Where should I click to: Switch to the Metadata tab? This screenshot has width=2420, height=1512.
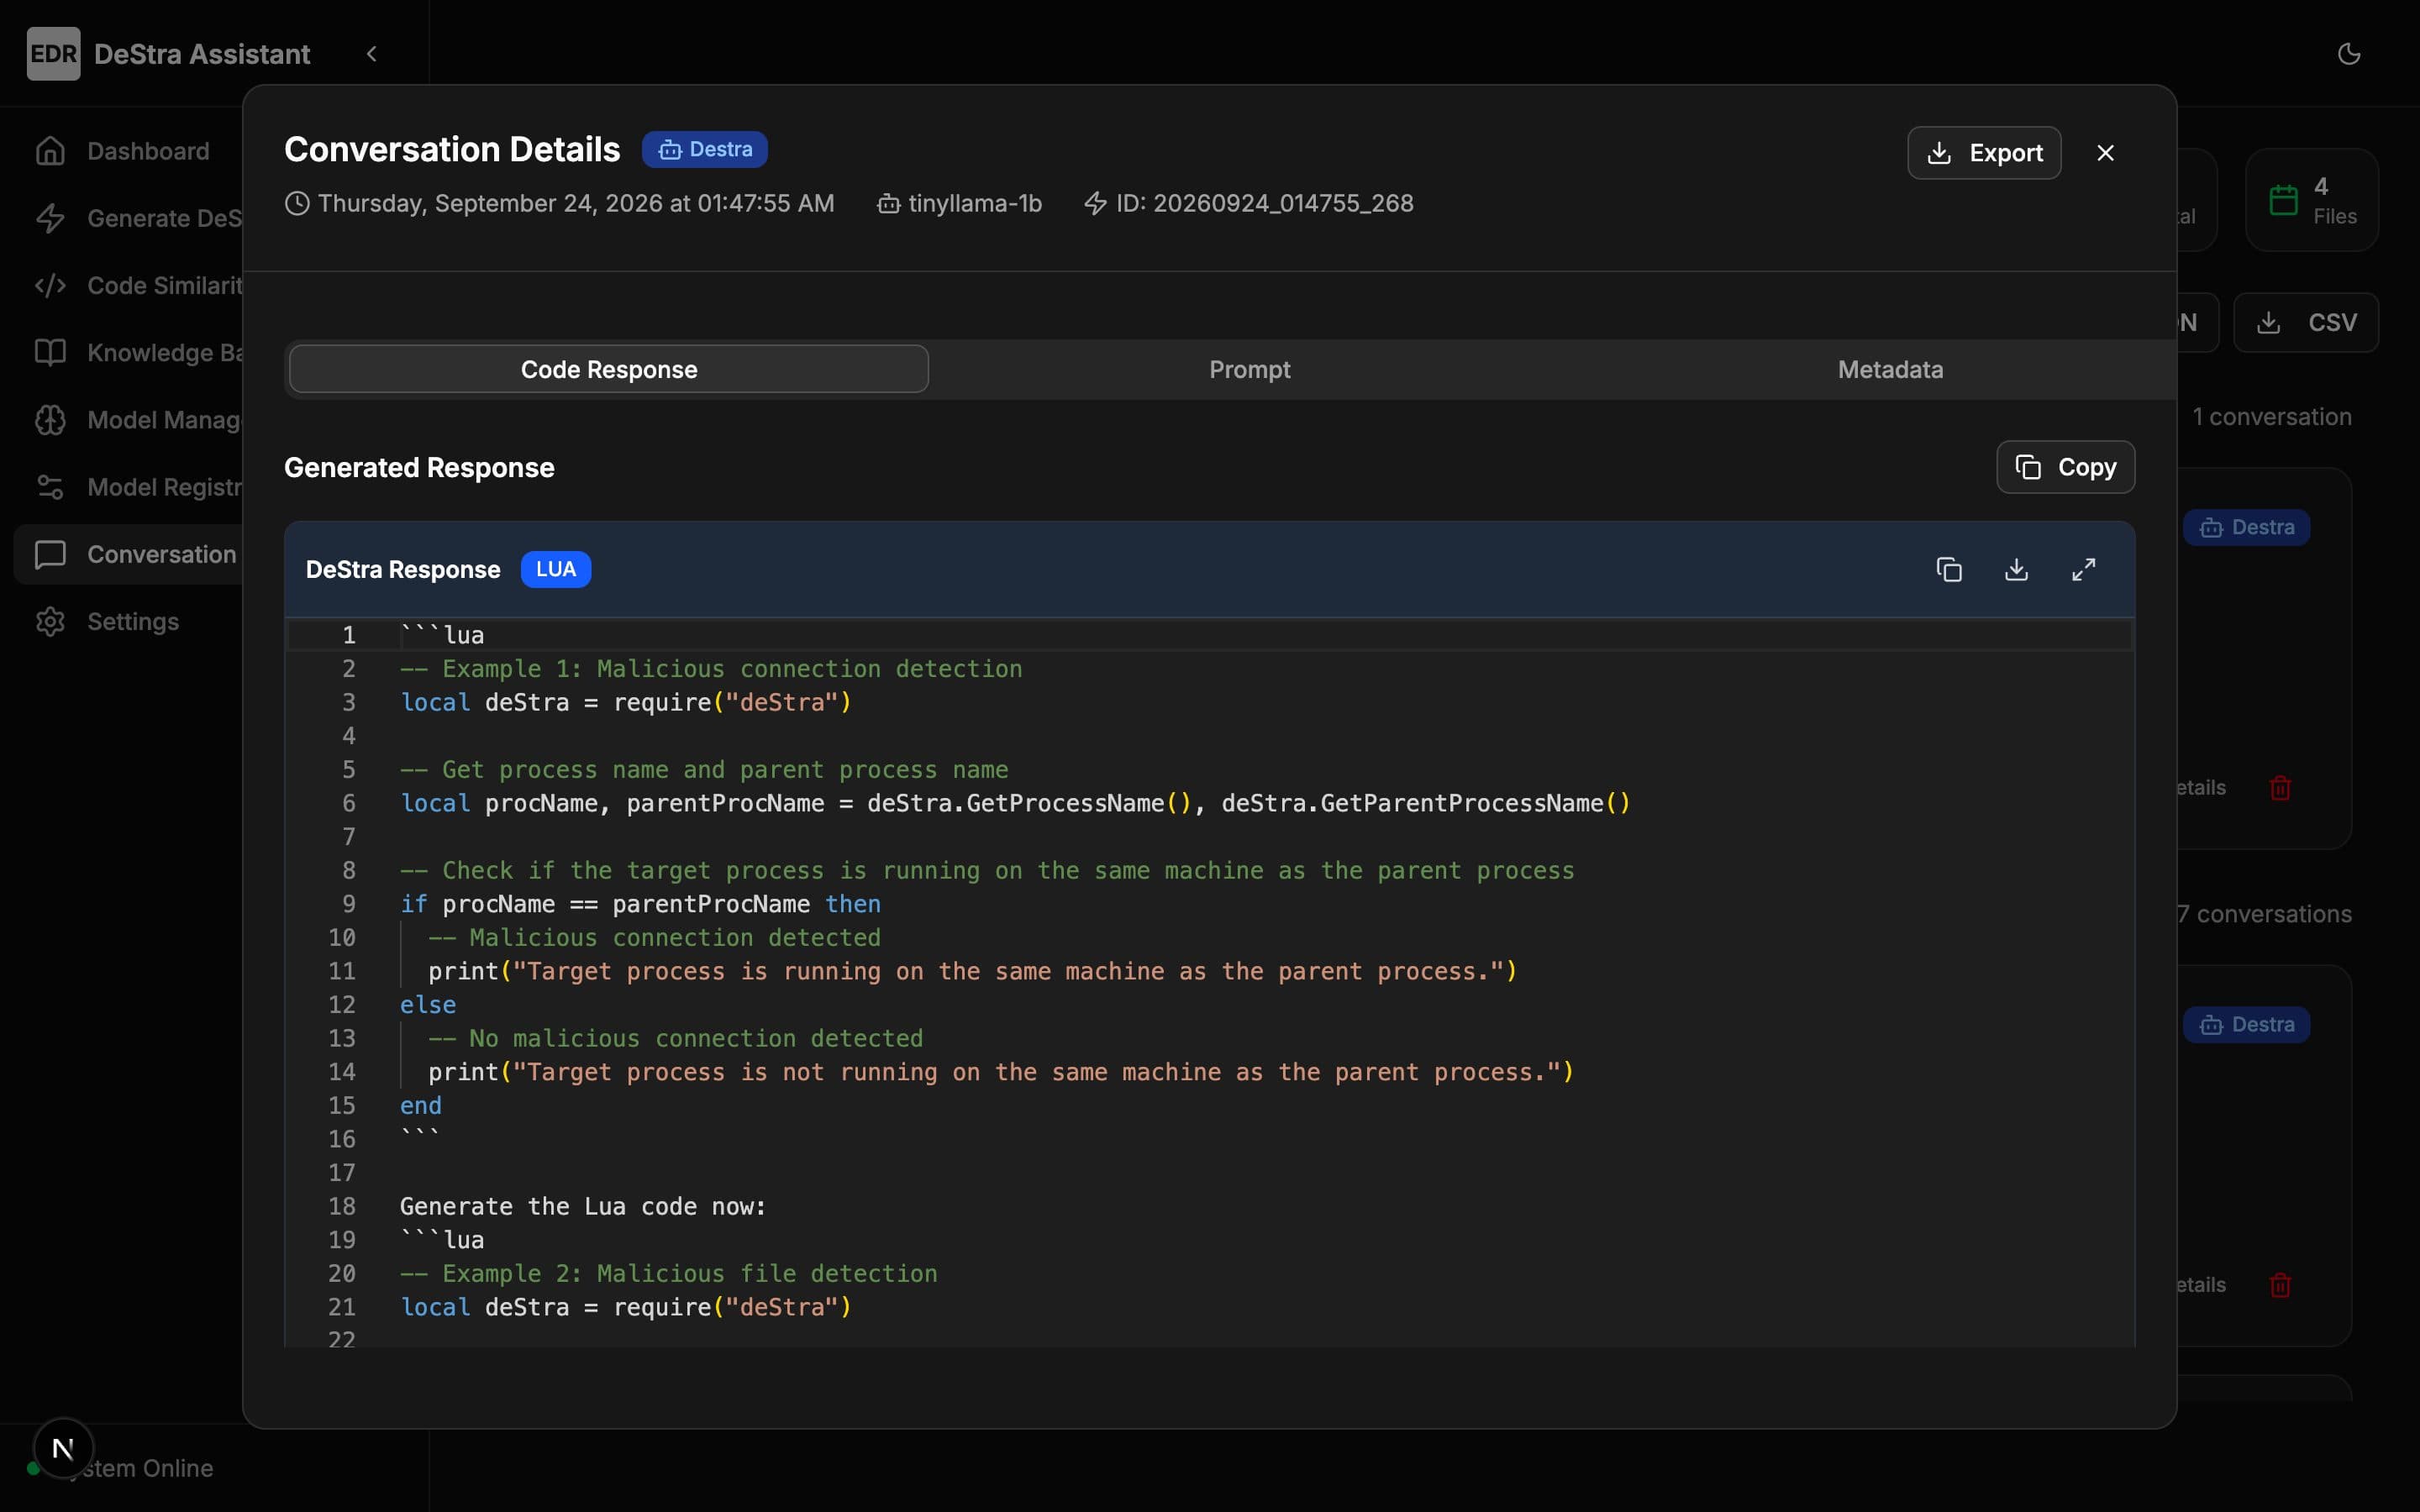coord(1890,369)
